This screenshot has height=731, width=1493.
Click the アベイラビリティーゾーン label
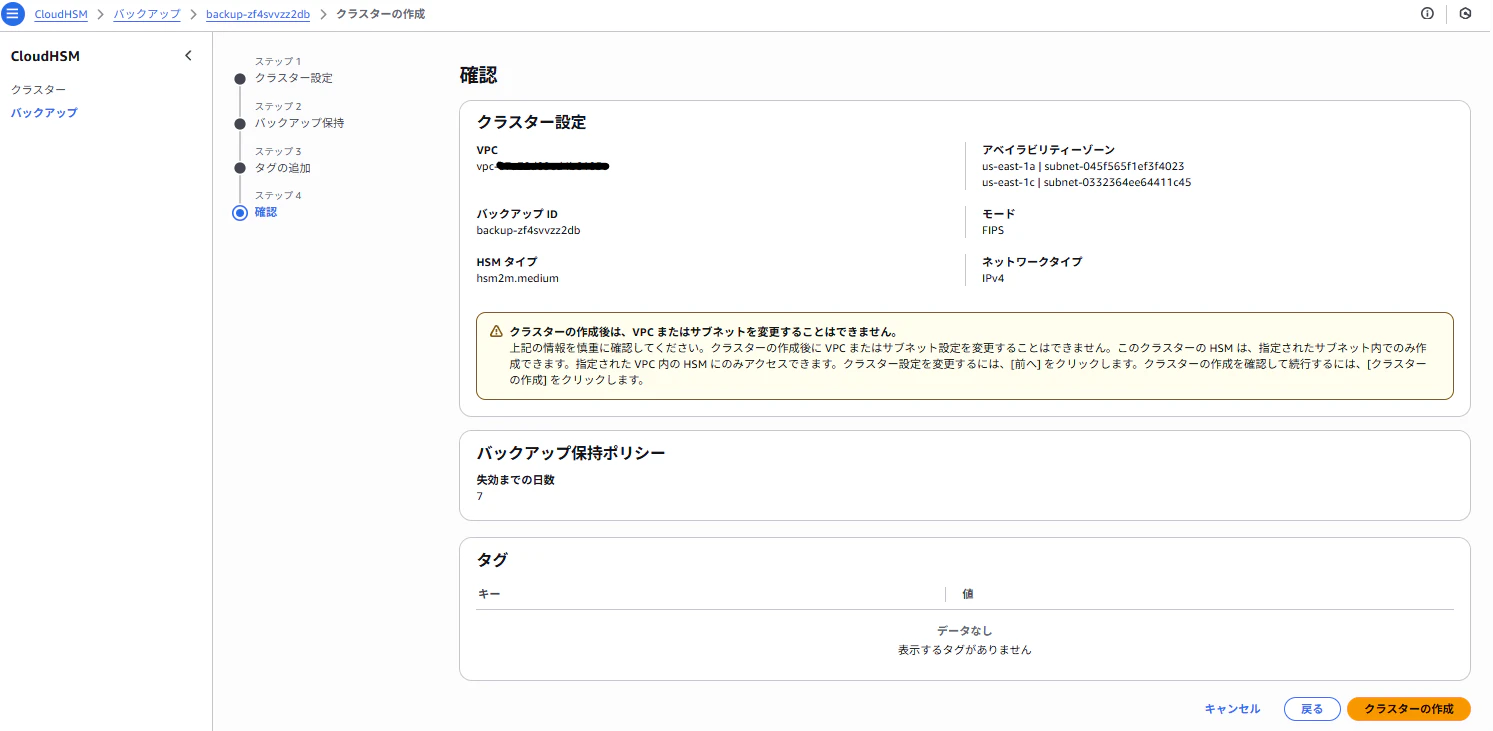tap(1048, 150)
